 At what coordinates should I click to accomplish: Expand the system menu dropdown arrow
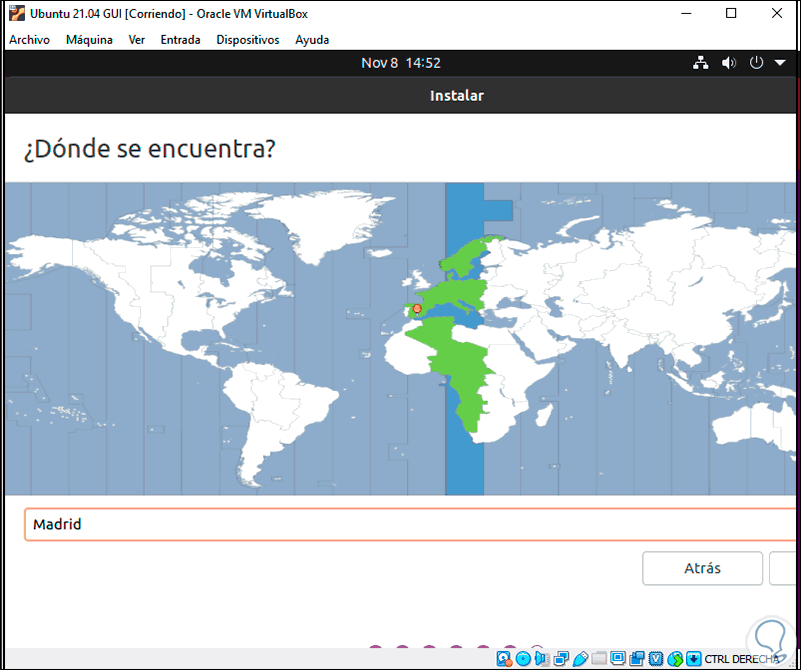pos(780,63)
